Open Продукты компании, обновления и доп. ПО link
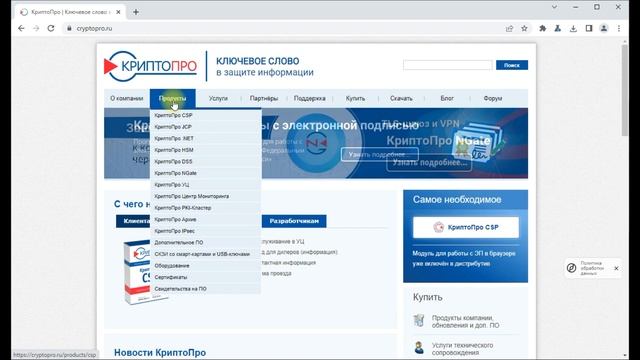Screen dimensions: 640x360 [x=465, y=322]
